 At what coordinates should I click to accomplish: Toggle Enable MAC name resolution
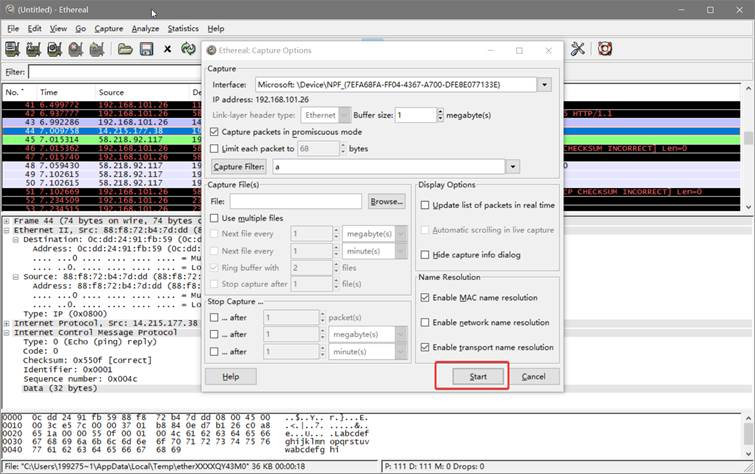[x=425, y=298]
